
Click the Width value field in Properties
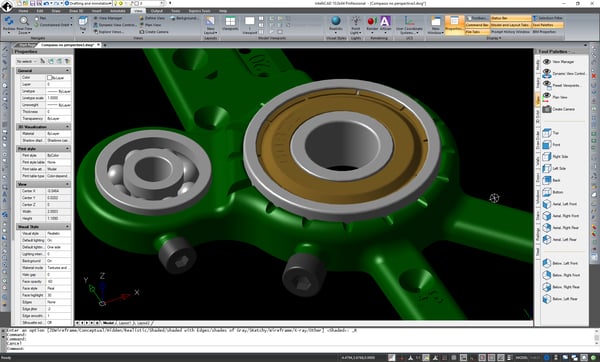pos(58,212)
